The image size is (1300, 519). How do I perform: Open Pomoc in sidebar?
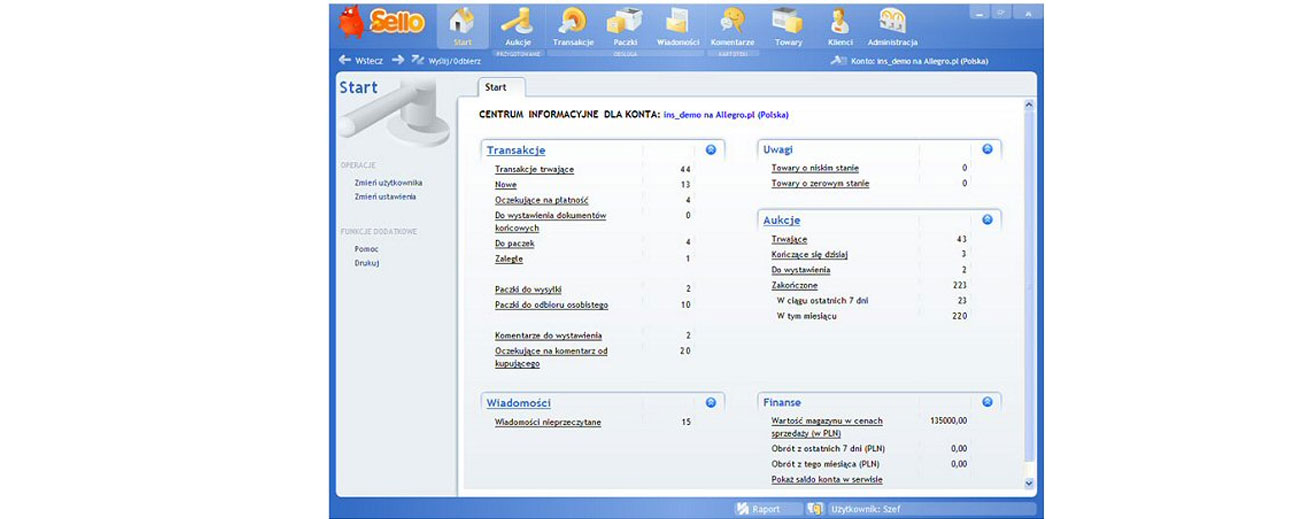[367, 249]
